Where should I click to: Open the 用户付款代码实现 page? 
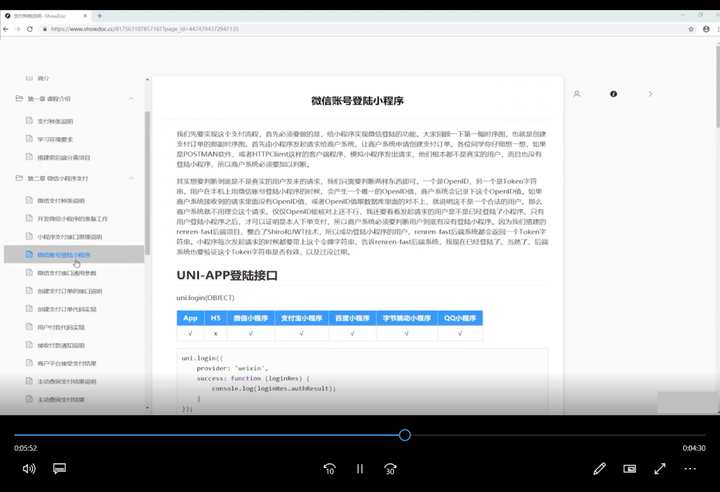61,328
